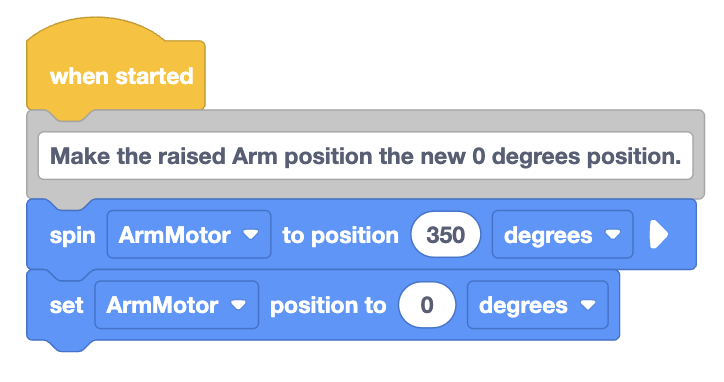Expand the spin block's arrow to show more options
The width and height of the screenshot is (724, 382).
tap(659, 235)
